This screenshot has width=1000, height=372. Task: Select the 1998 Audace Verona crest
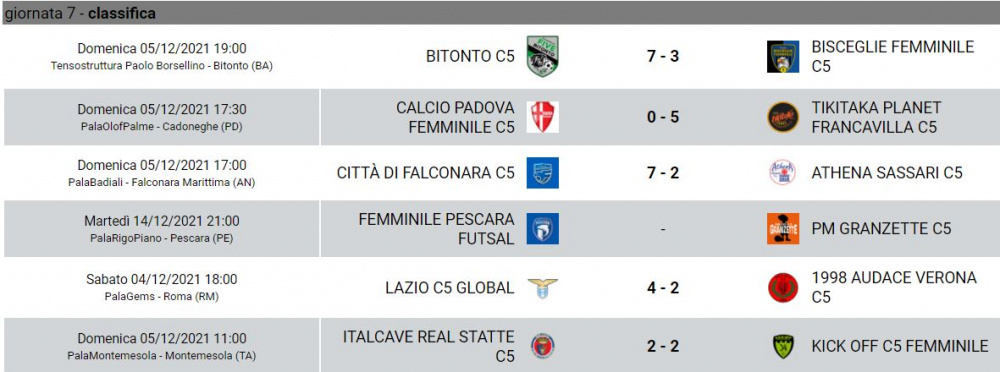click(x=783, y=288)
